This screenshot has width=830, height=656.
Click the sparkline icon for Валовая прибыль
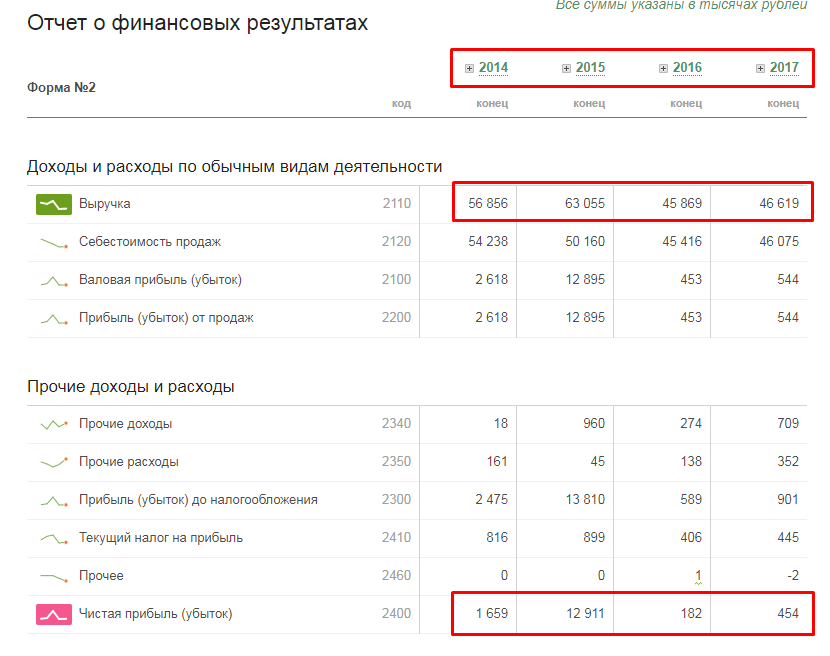pyautogui.click(x=53, y=280)
